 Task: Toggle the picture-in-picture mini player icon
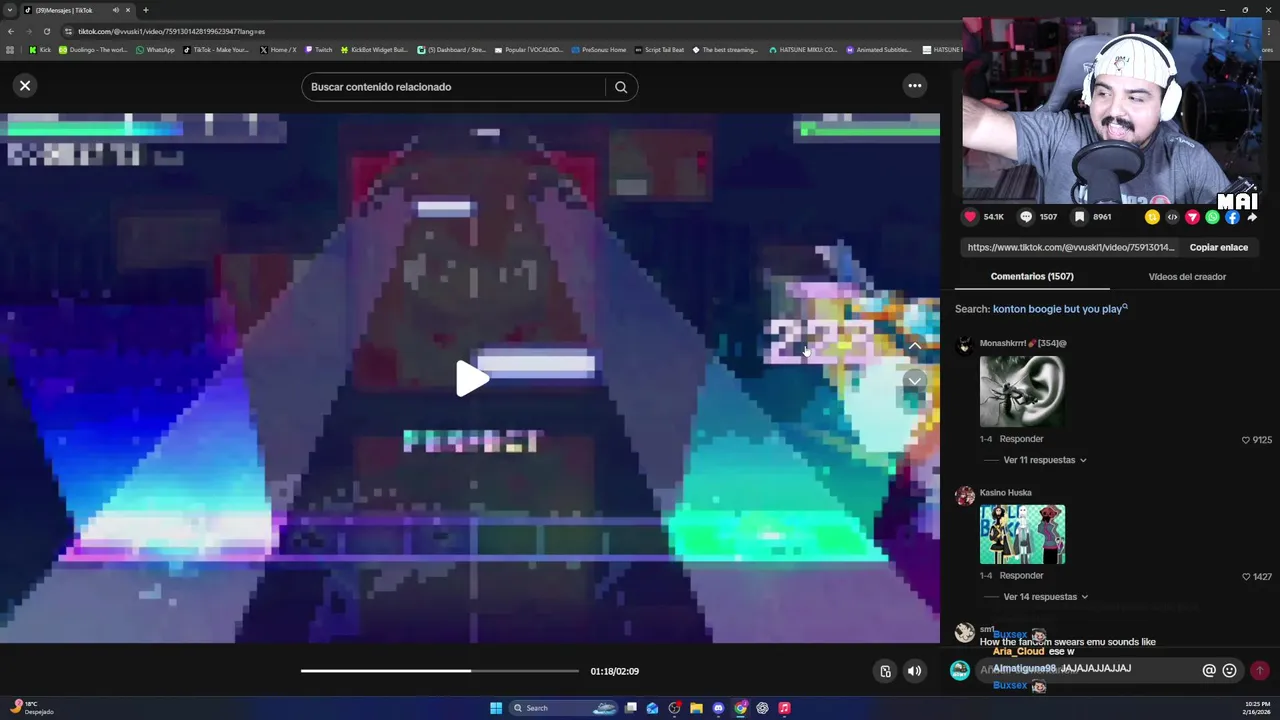point(885,671)
